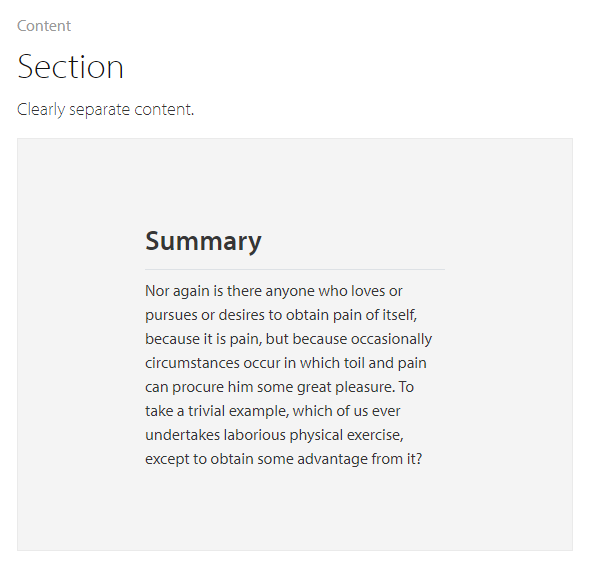This screenshot has height=569, width=612.
Task: Click the word "exercise," in the paragraph
Action: click(375, 435)
